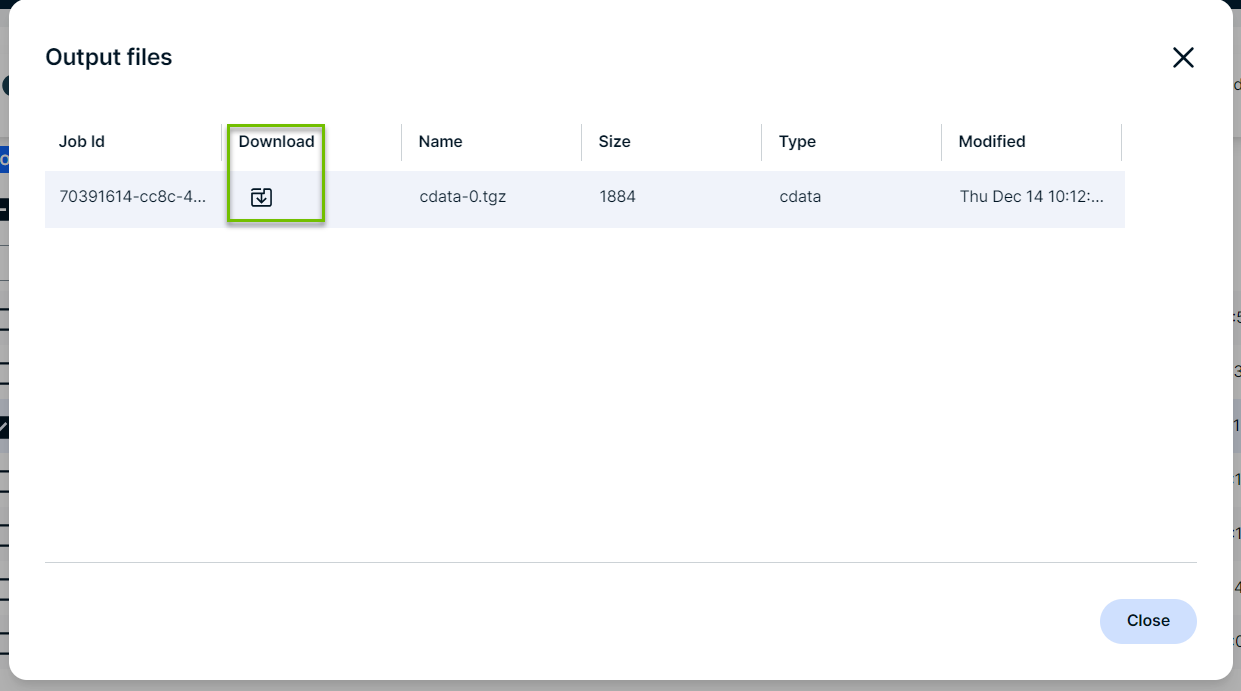Click the Download column header
The image size is (1241, 691).
click(x=276, y=142)
